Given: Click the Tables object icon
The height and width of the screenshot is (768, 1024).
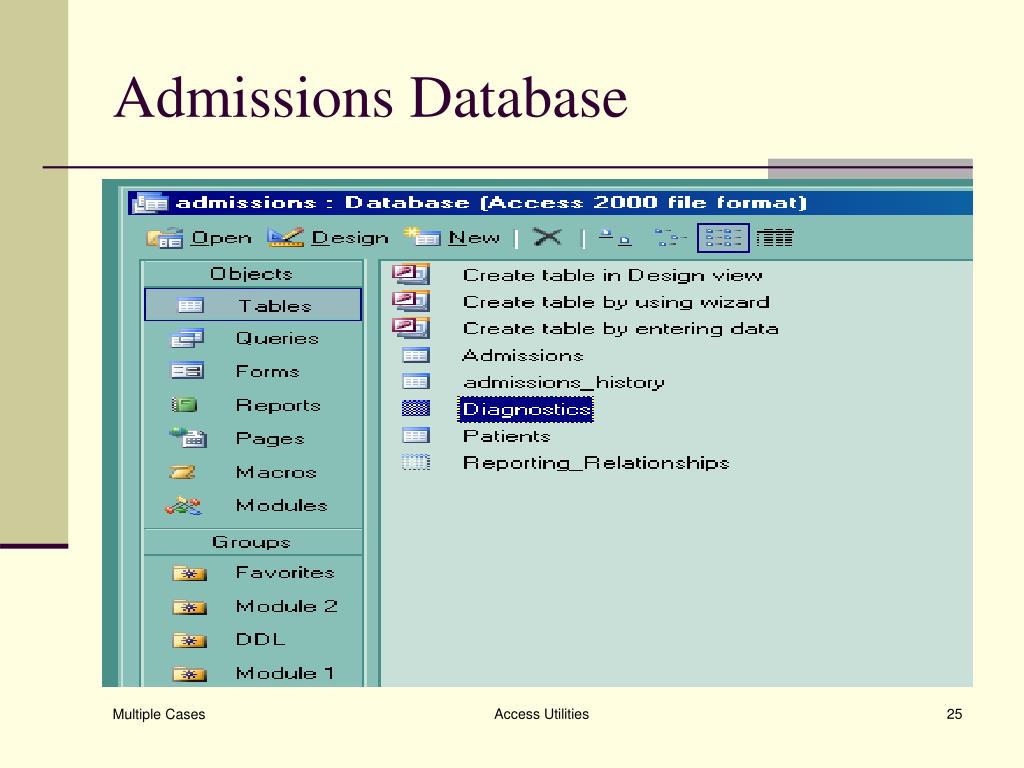Looking at the screenshot, I should pos(191,305).
